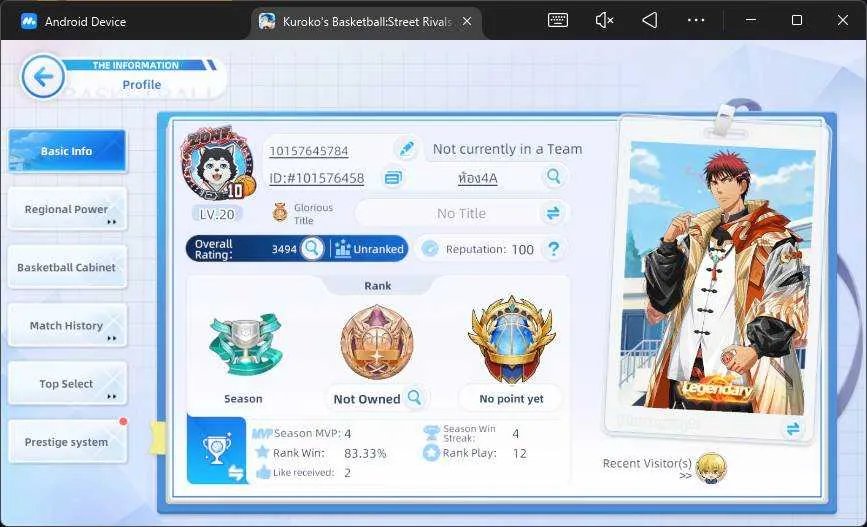867x527 pixels.
Task: Click the Glorious Title medal icon
Action: [280, 212]
